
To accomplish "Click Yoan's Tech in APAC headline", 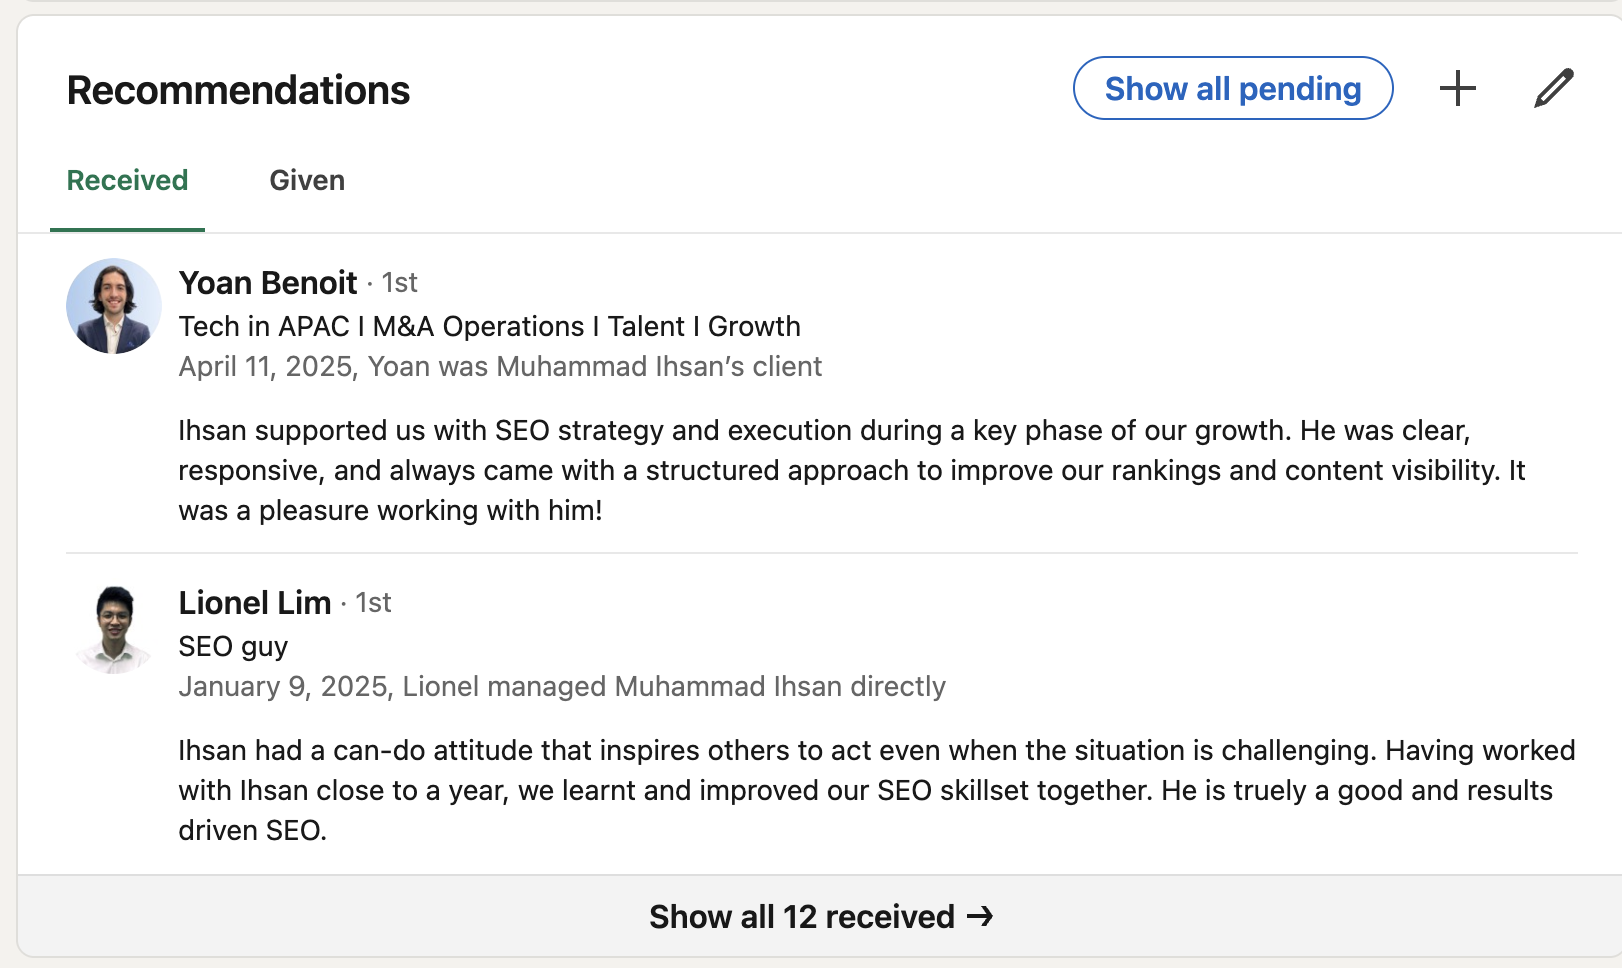I will tap(489, 326).
